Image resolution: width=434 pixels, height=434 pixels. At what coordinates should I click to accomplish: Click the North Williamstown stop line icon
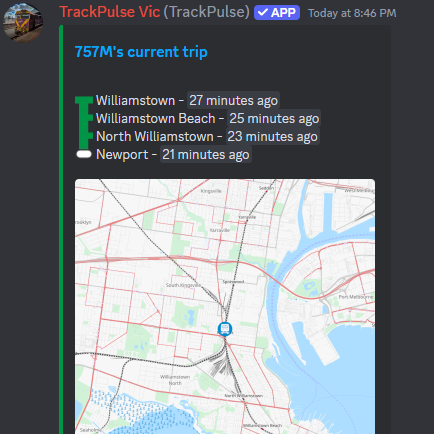coord(84,136)
